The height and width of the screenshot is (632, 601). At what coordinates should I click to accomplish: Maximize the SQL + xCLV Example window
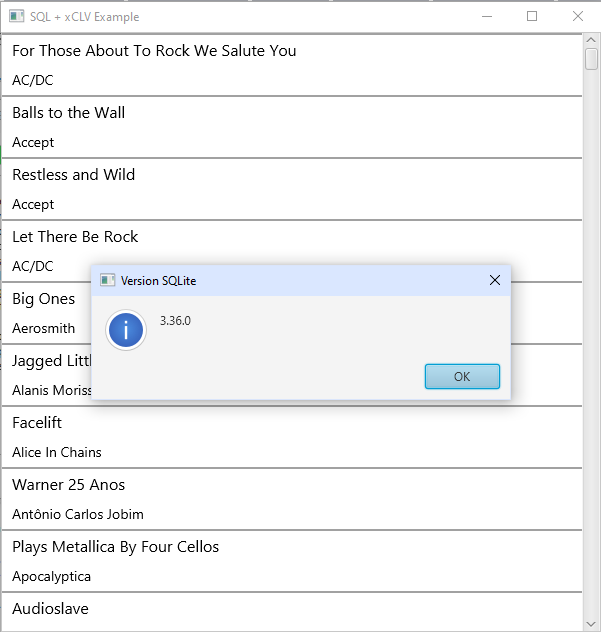[x=532, y=16]
